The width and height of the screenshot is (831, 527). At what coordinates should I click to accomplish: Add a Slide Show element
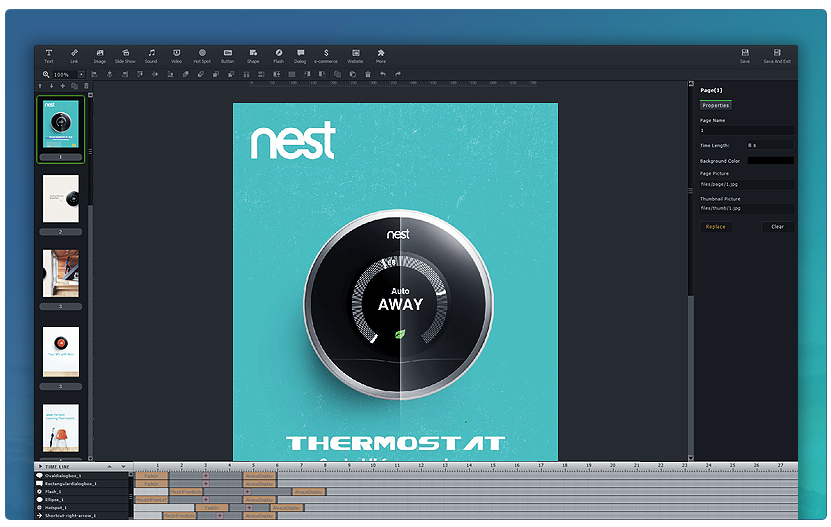(125, 56)
